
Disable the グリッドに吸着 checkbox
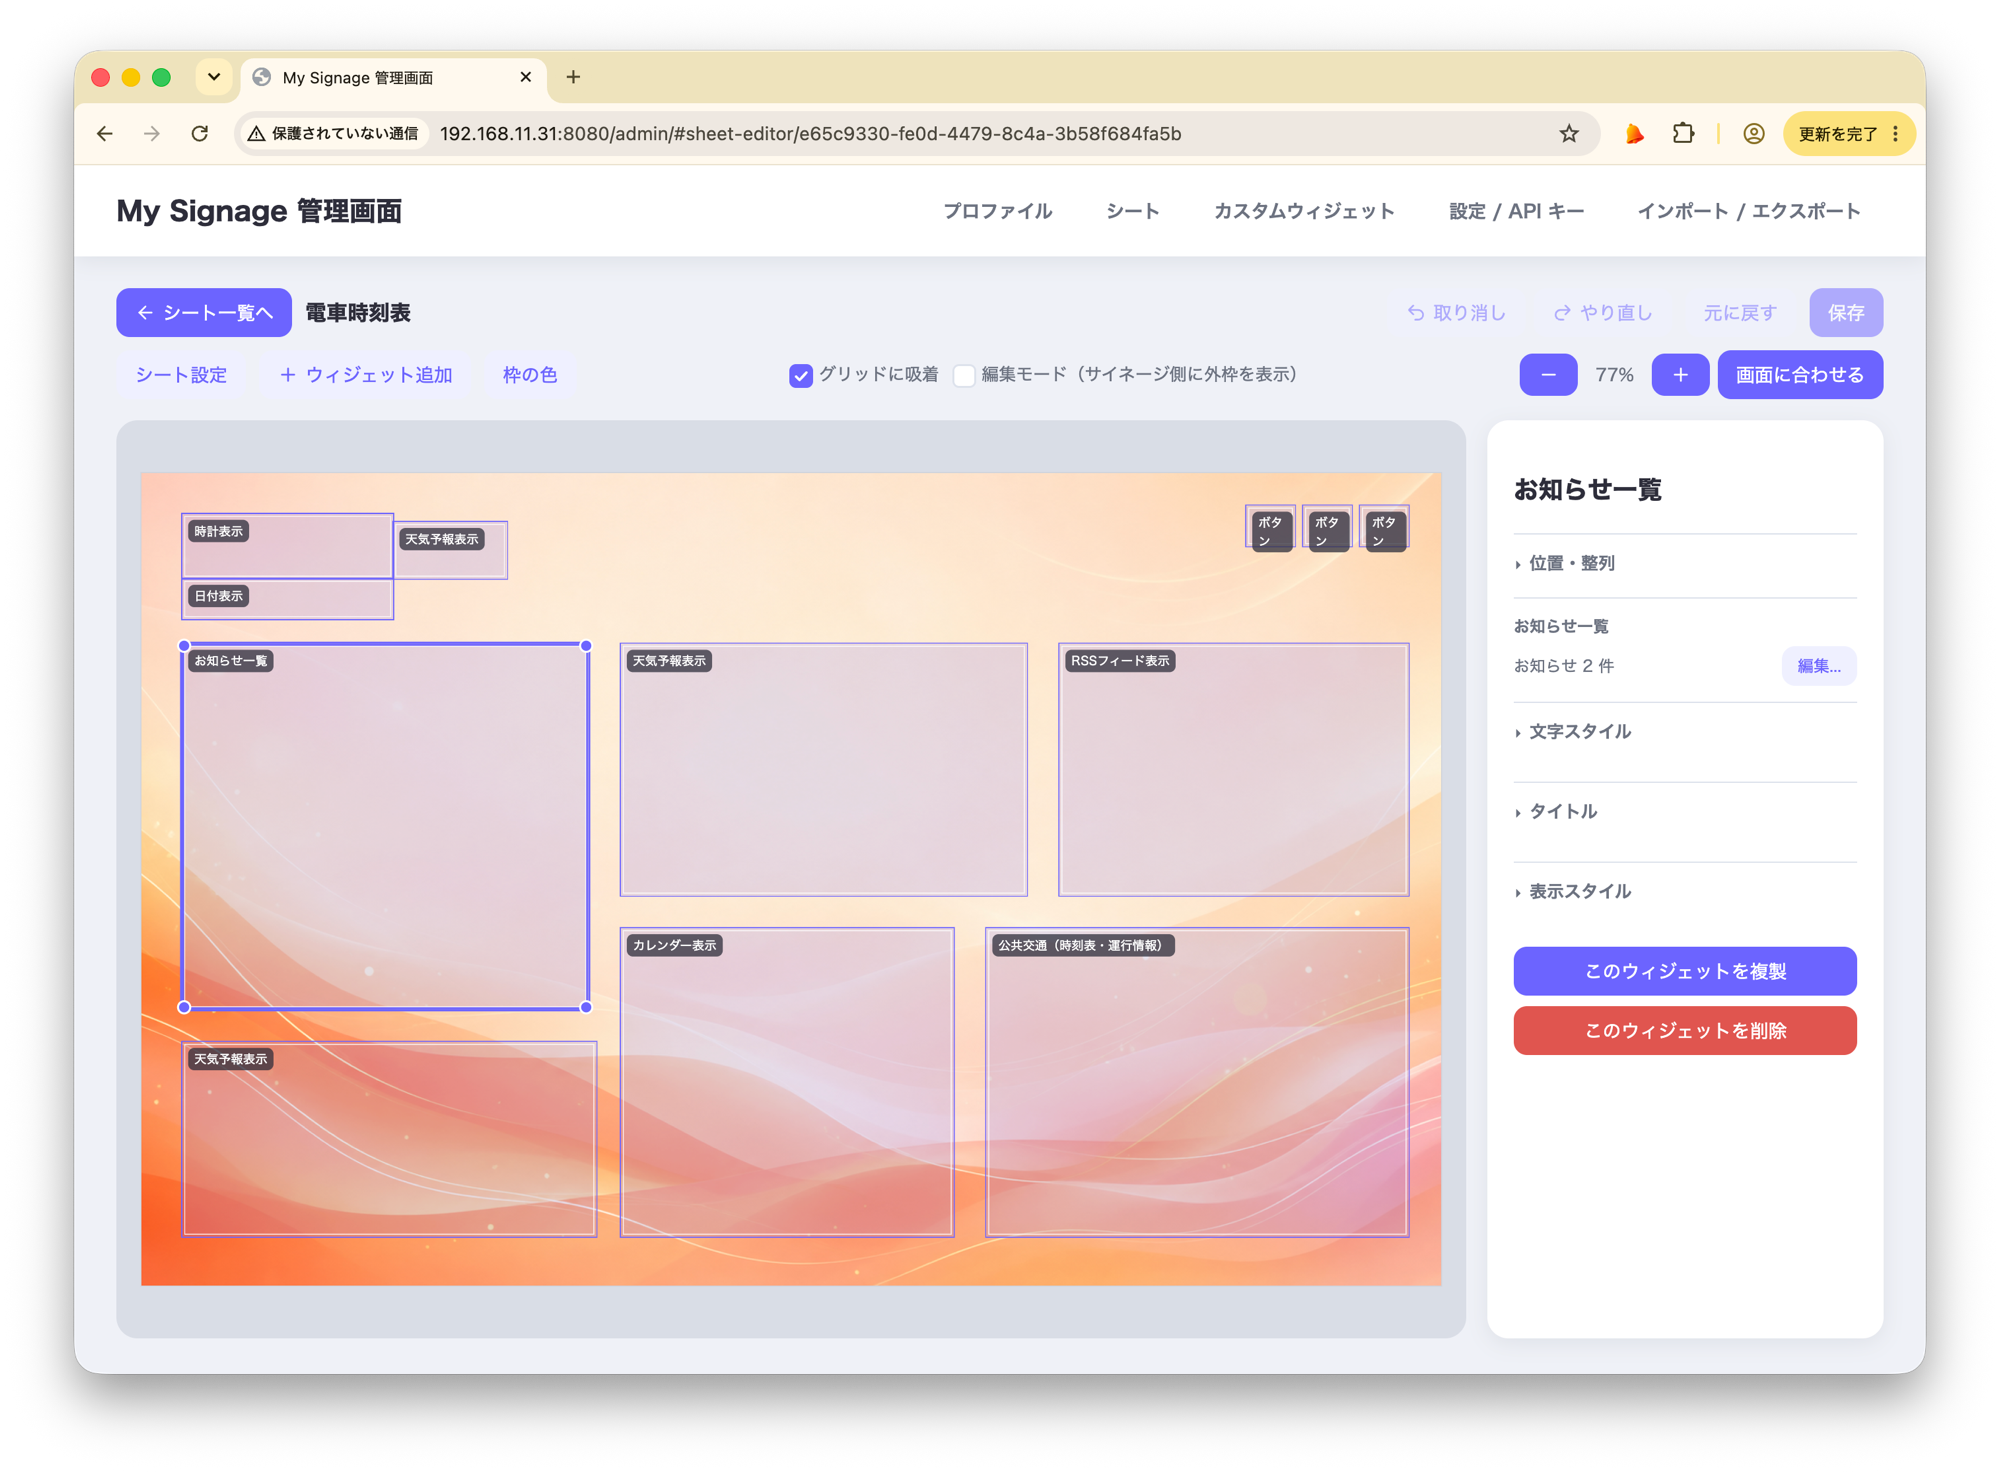coord(800,375)
